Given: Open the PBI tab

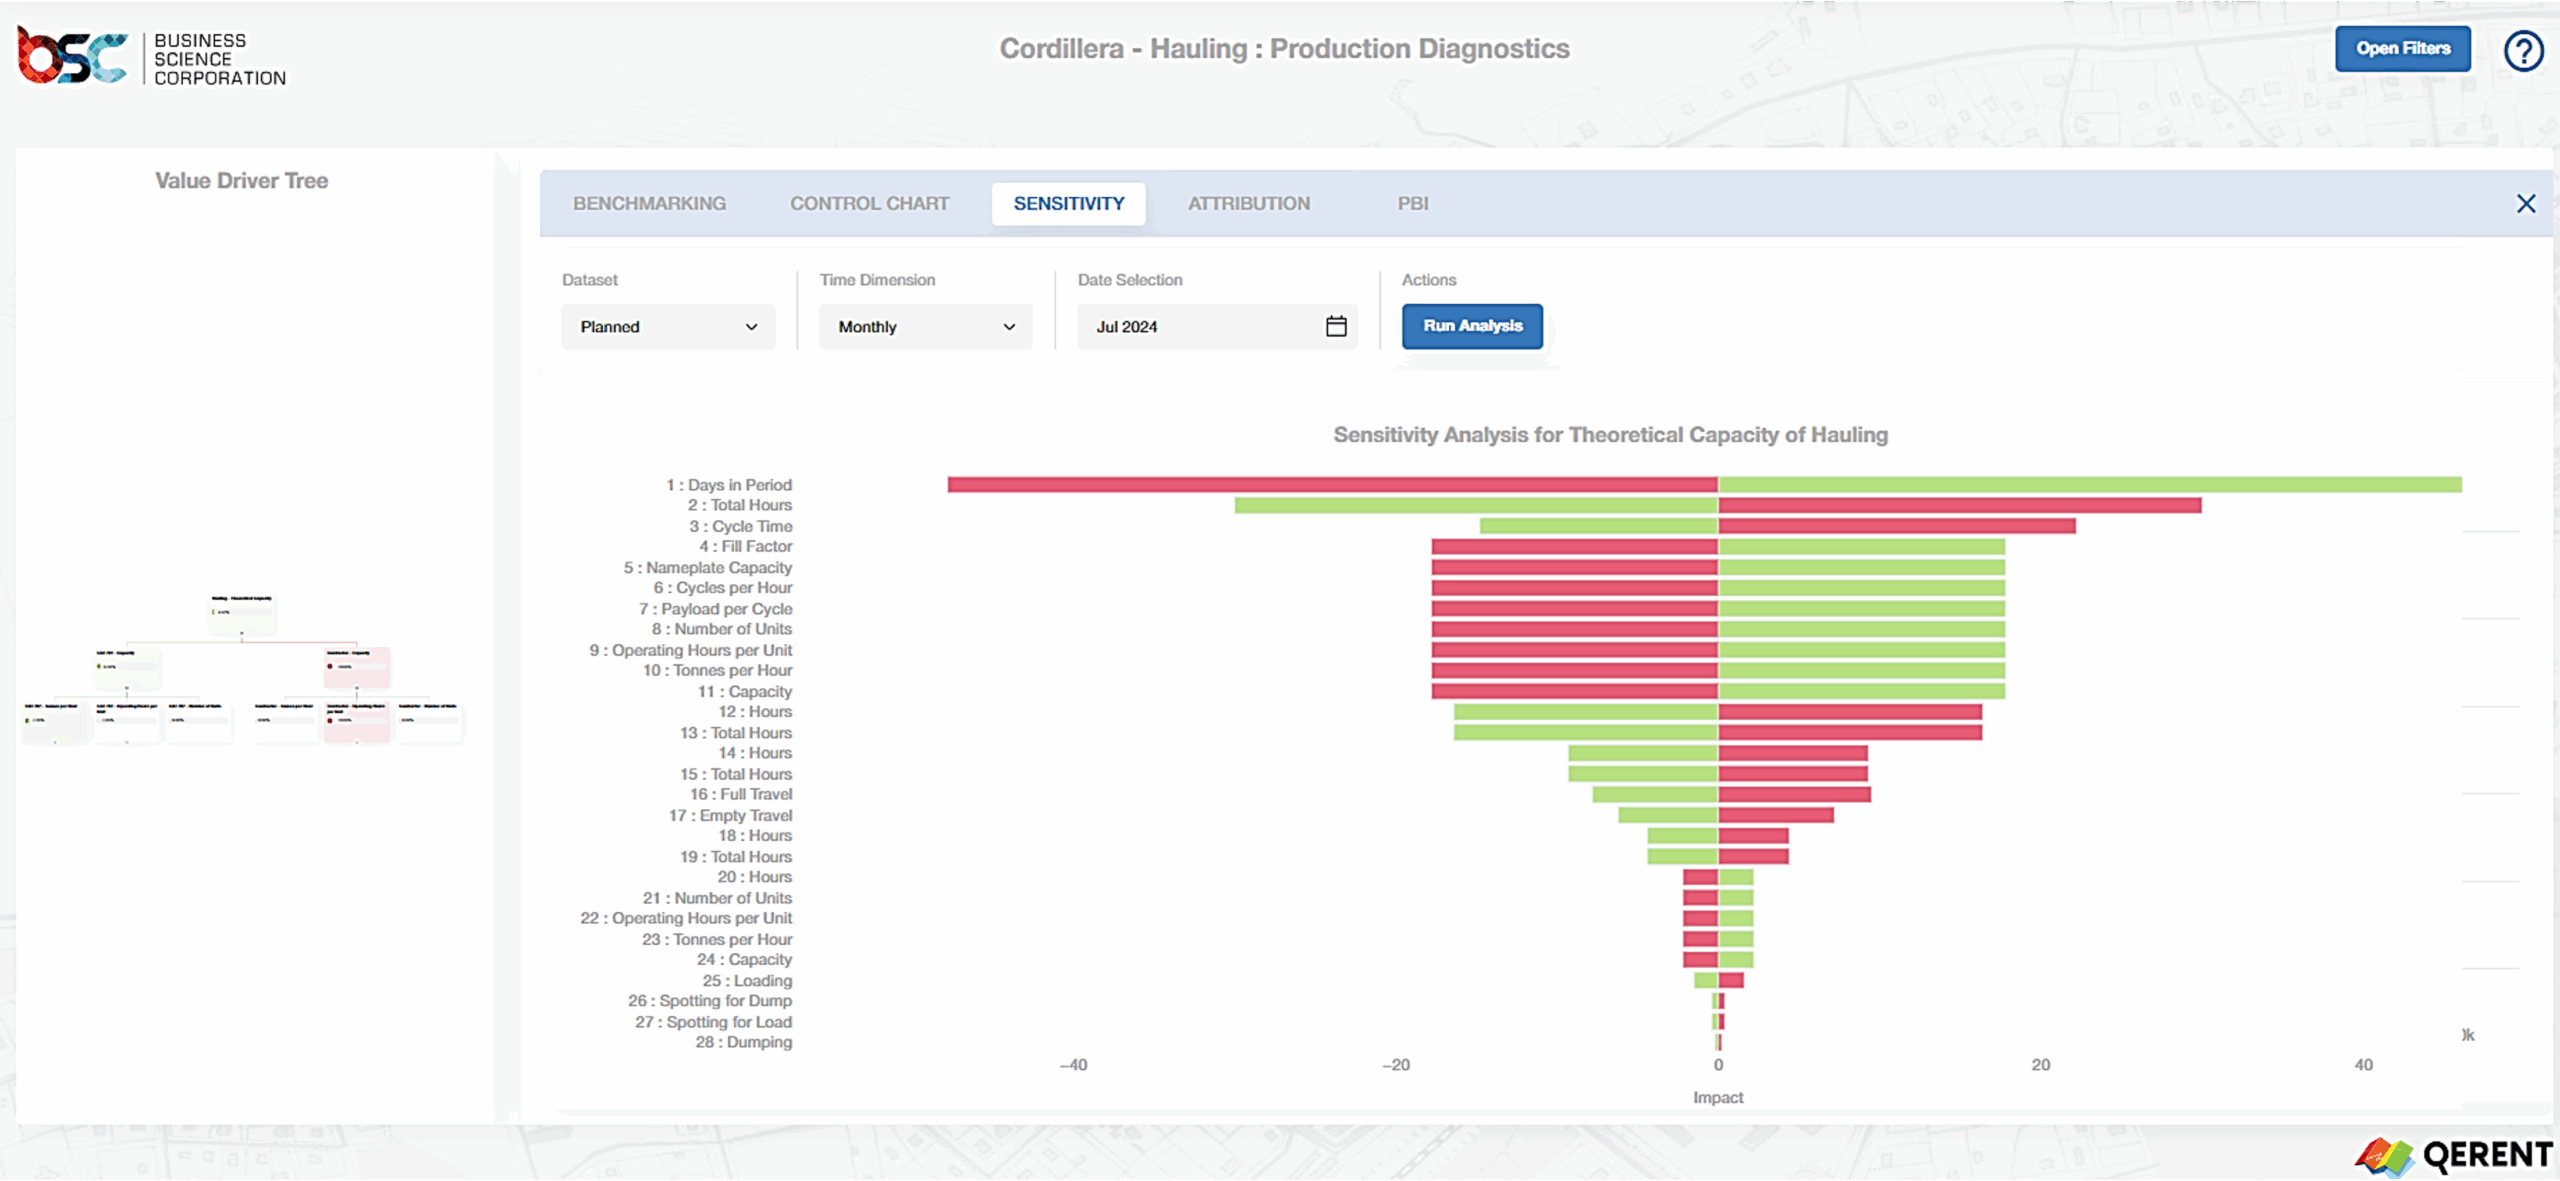Looking at the screenshot, I should tap(1414, 203).
